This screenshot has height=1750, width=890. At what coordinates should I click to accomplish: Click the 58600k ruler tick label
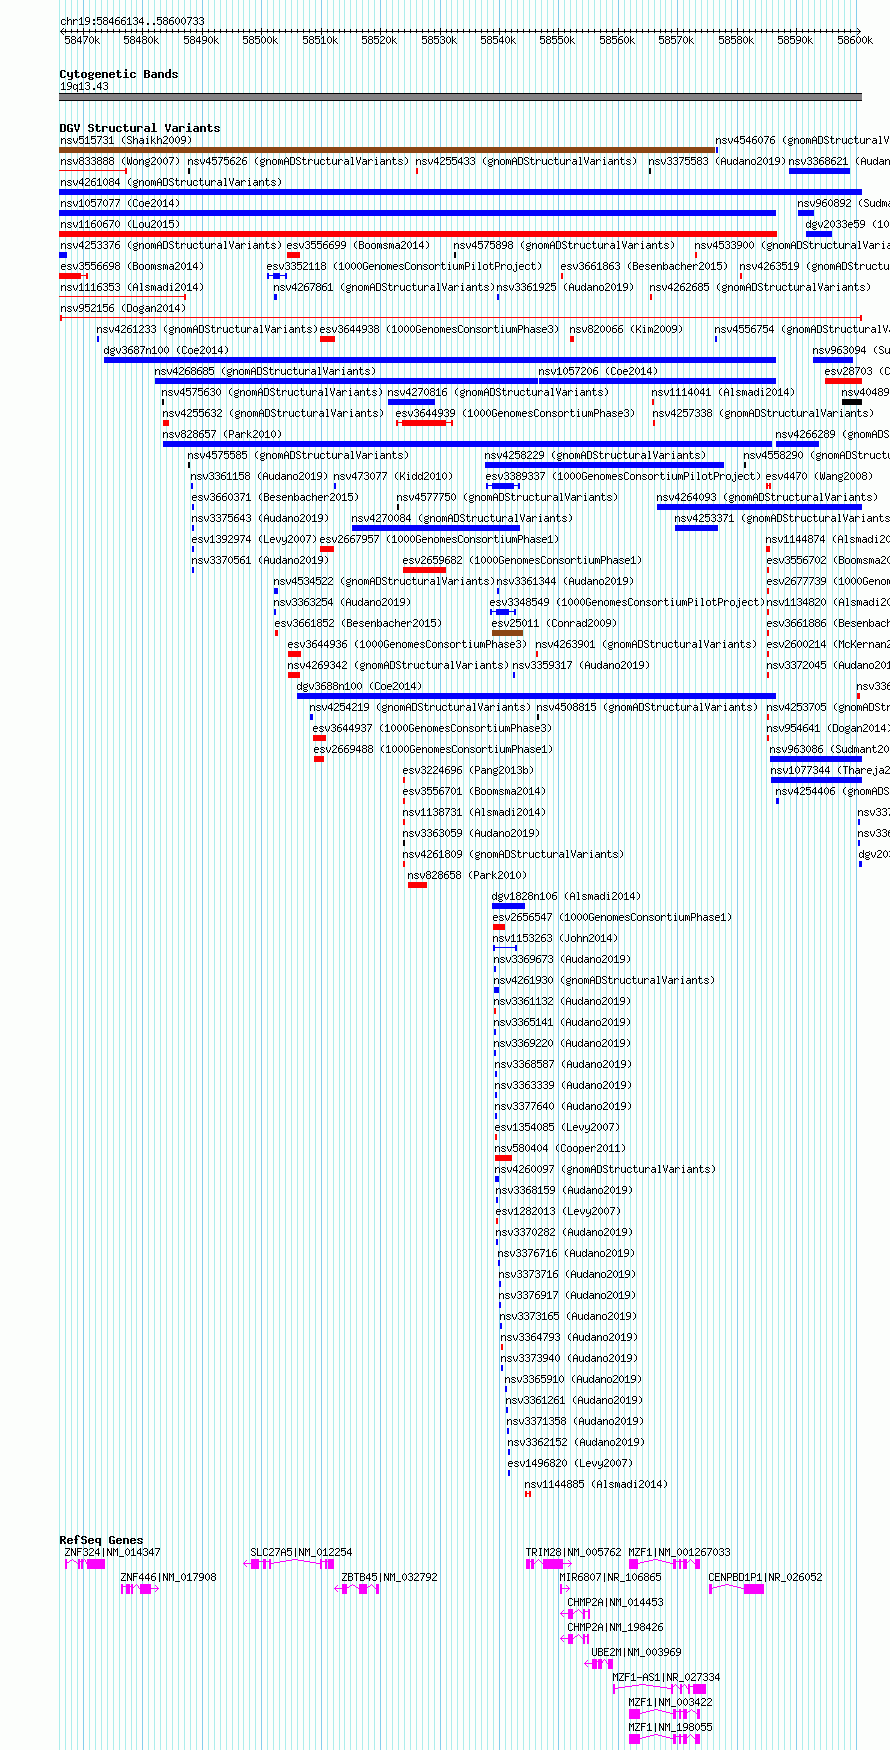[854, 40]
